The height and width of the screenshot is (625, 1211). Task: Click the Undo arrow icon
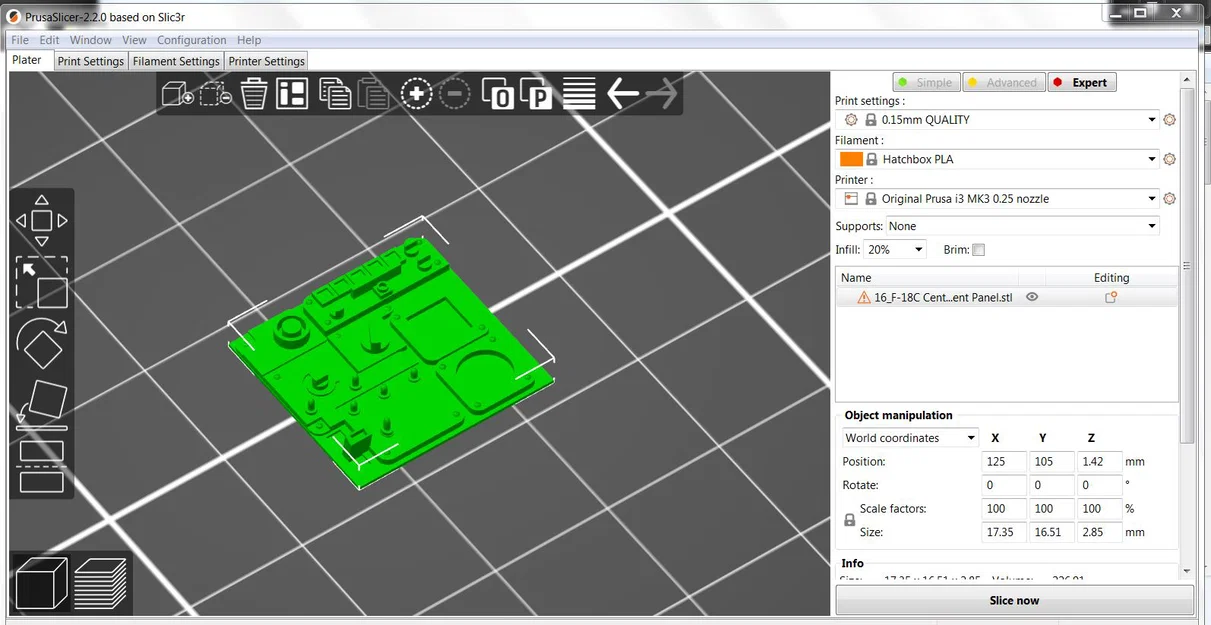pyautogui.click(x=622, y=94)
